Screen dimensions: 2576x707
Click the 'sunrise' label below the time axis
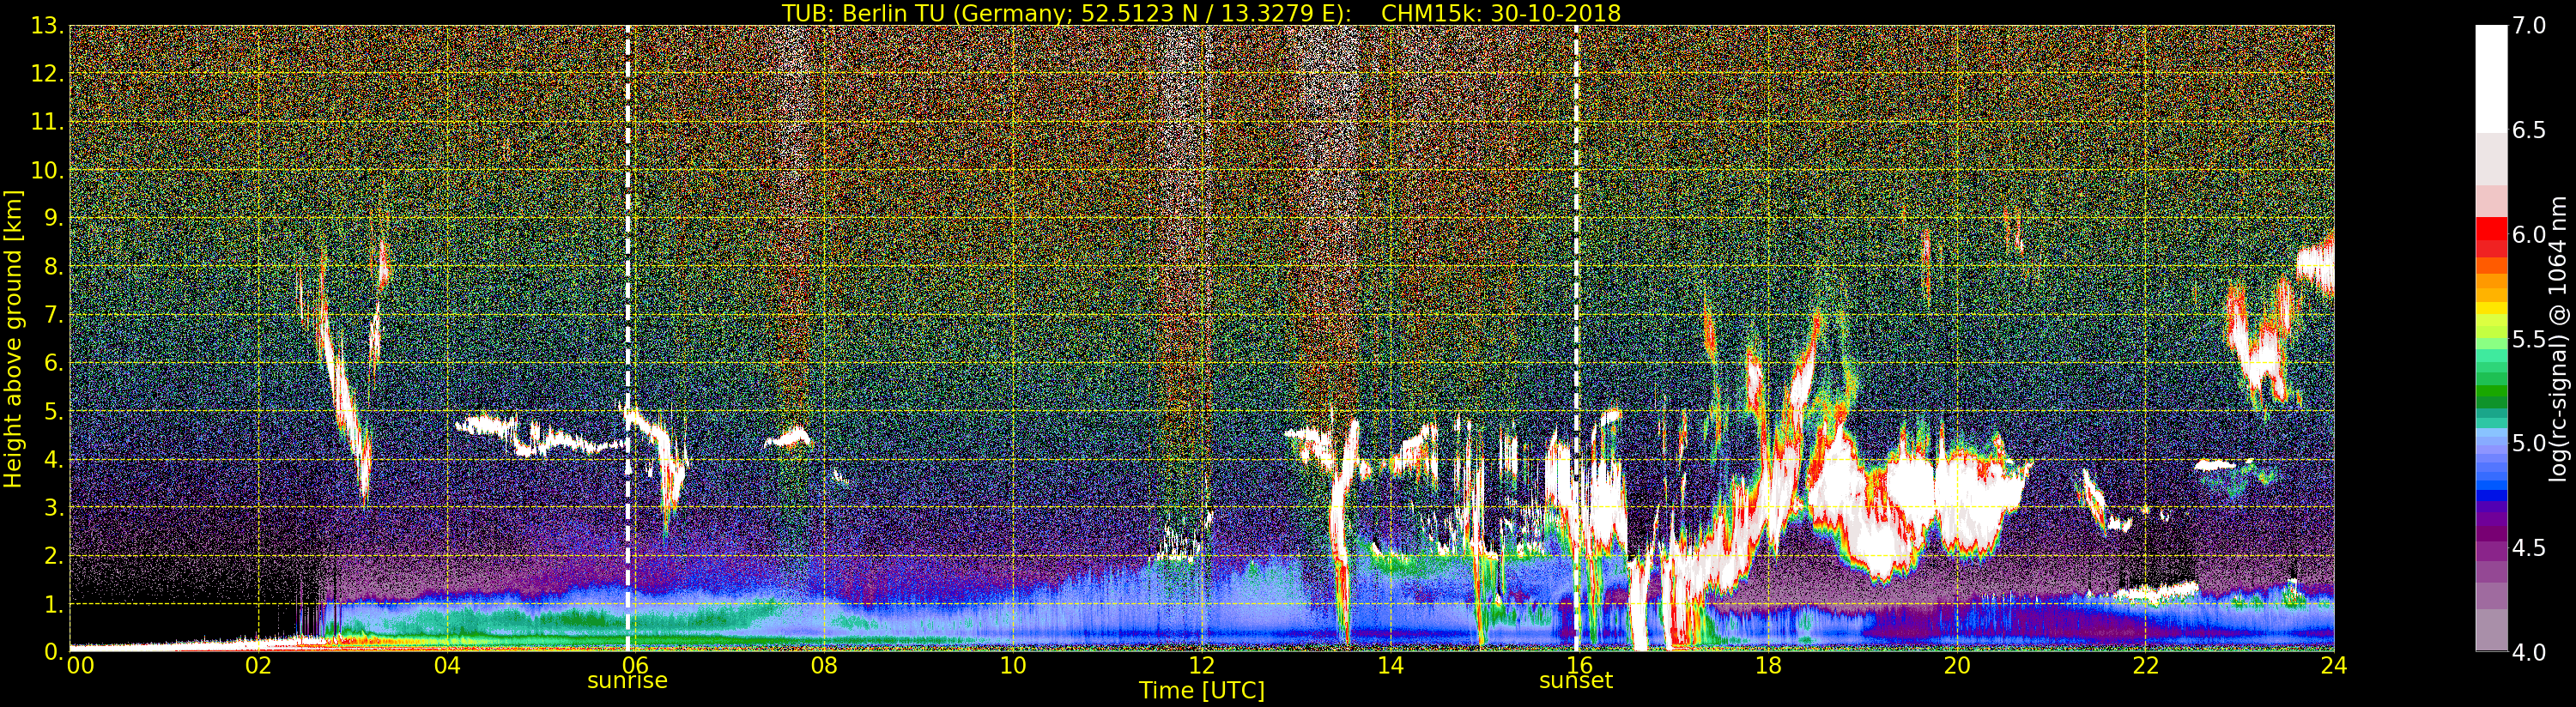[x=627, y=681]
